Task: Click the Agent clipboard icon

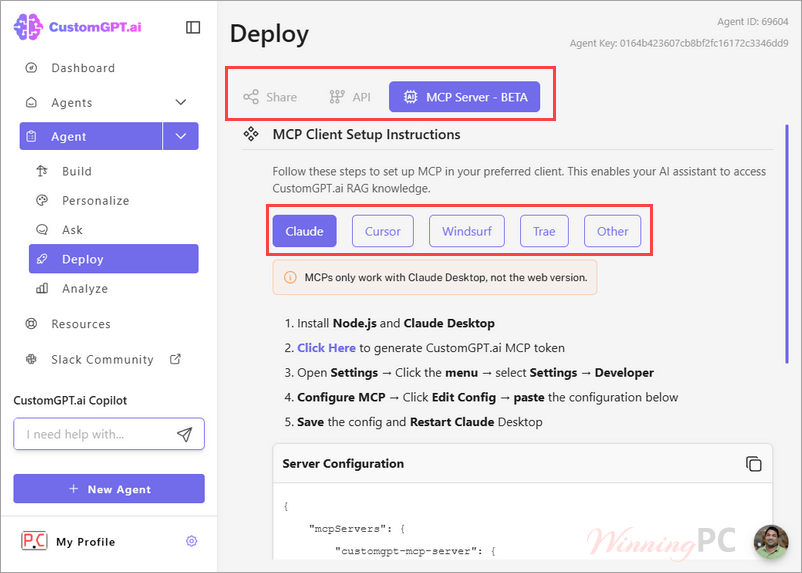Action: click(x=31, y=136)
